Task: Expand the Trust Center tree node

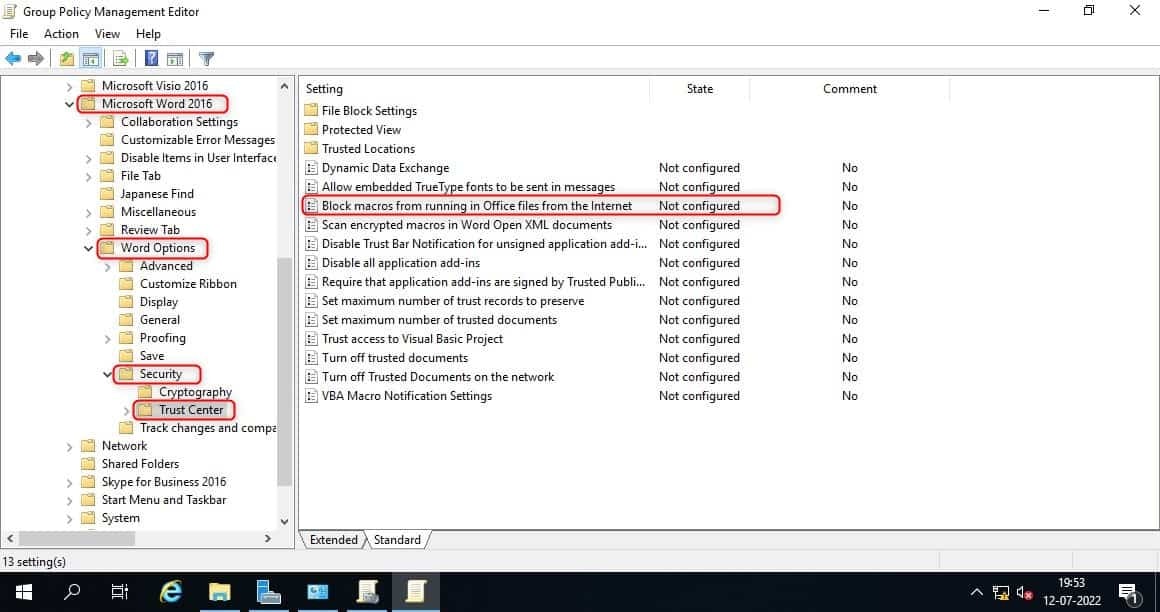Action: coord(127,411)
